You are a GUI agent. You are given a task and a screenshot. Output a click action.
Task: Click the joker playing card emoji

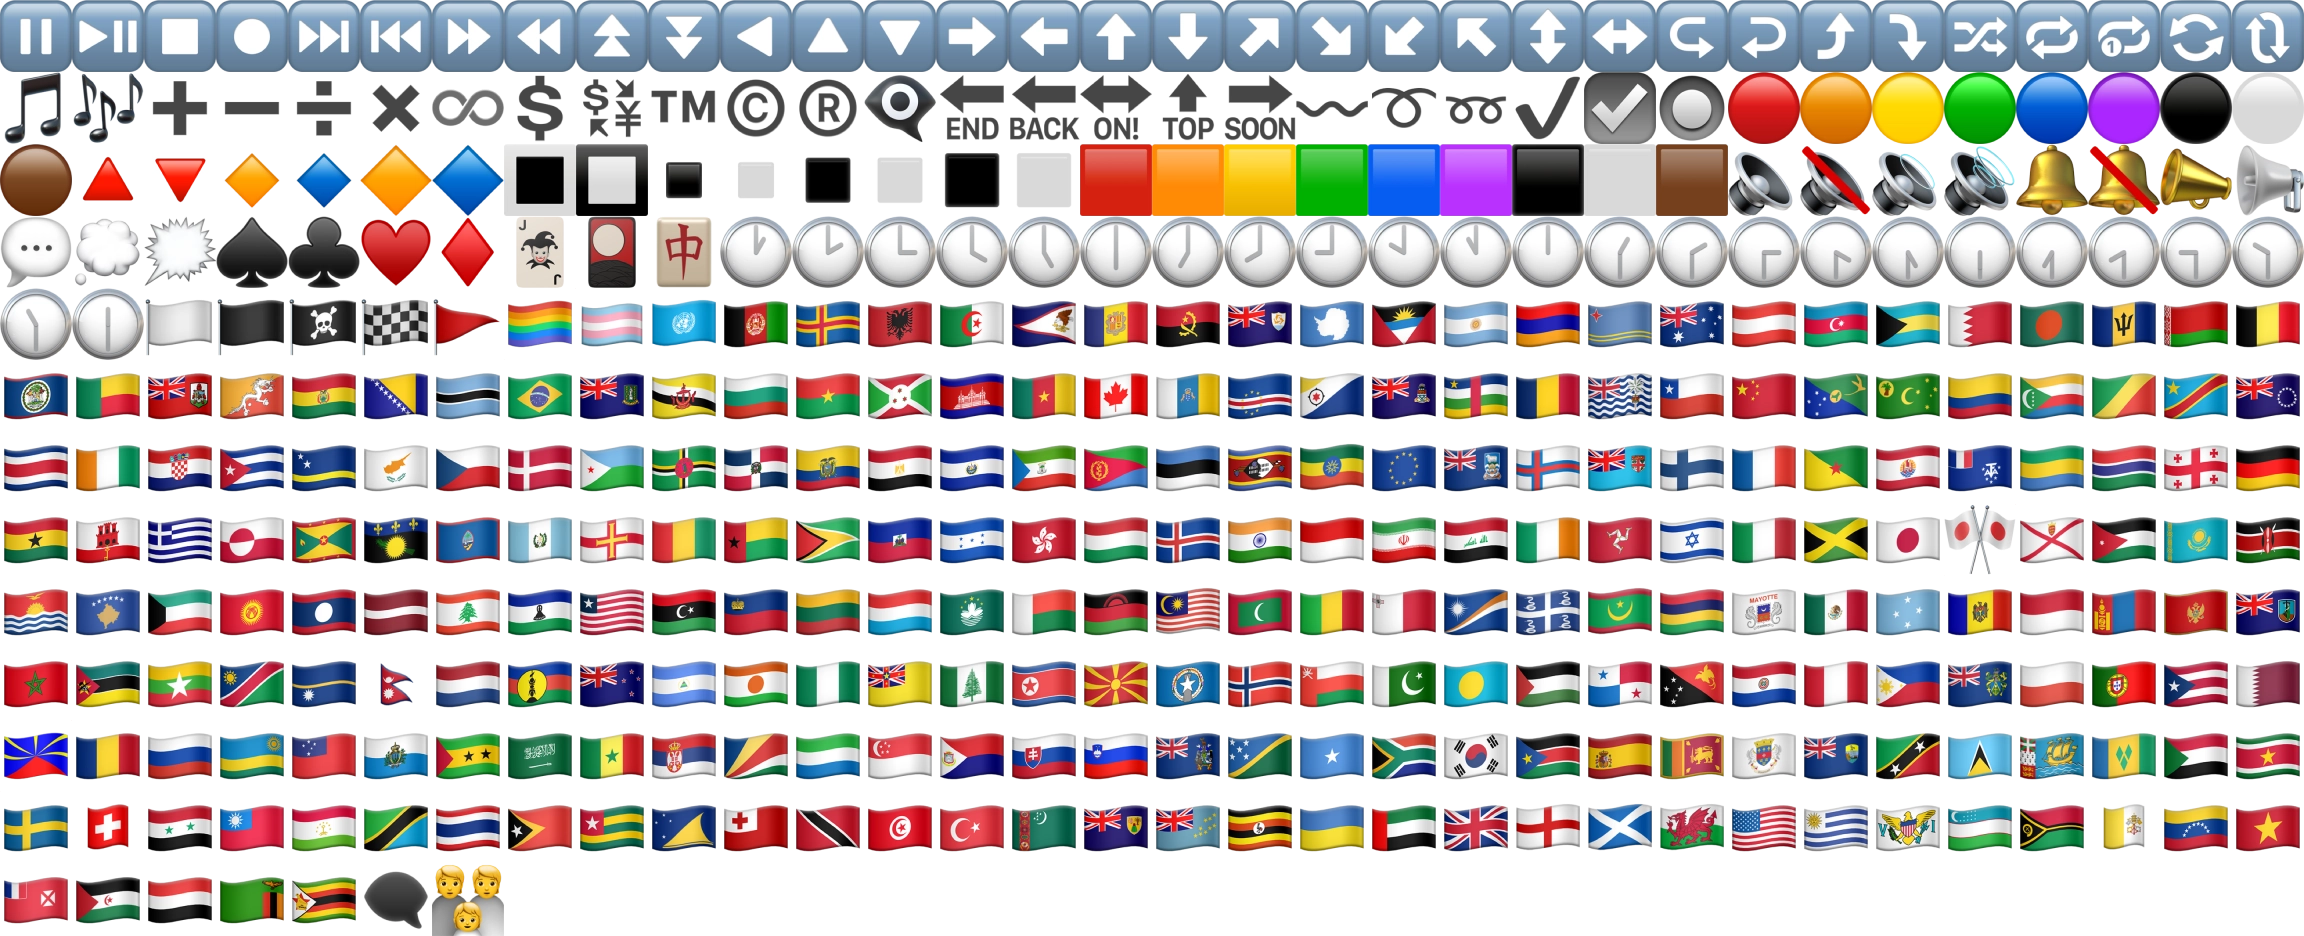540,252
